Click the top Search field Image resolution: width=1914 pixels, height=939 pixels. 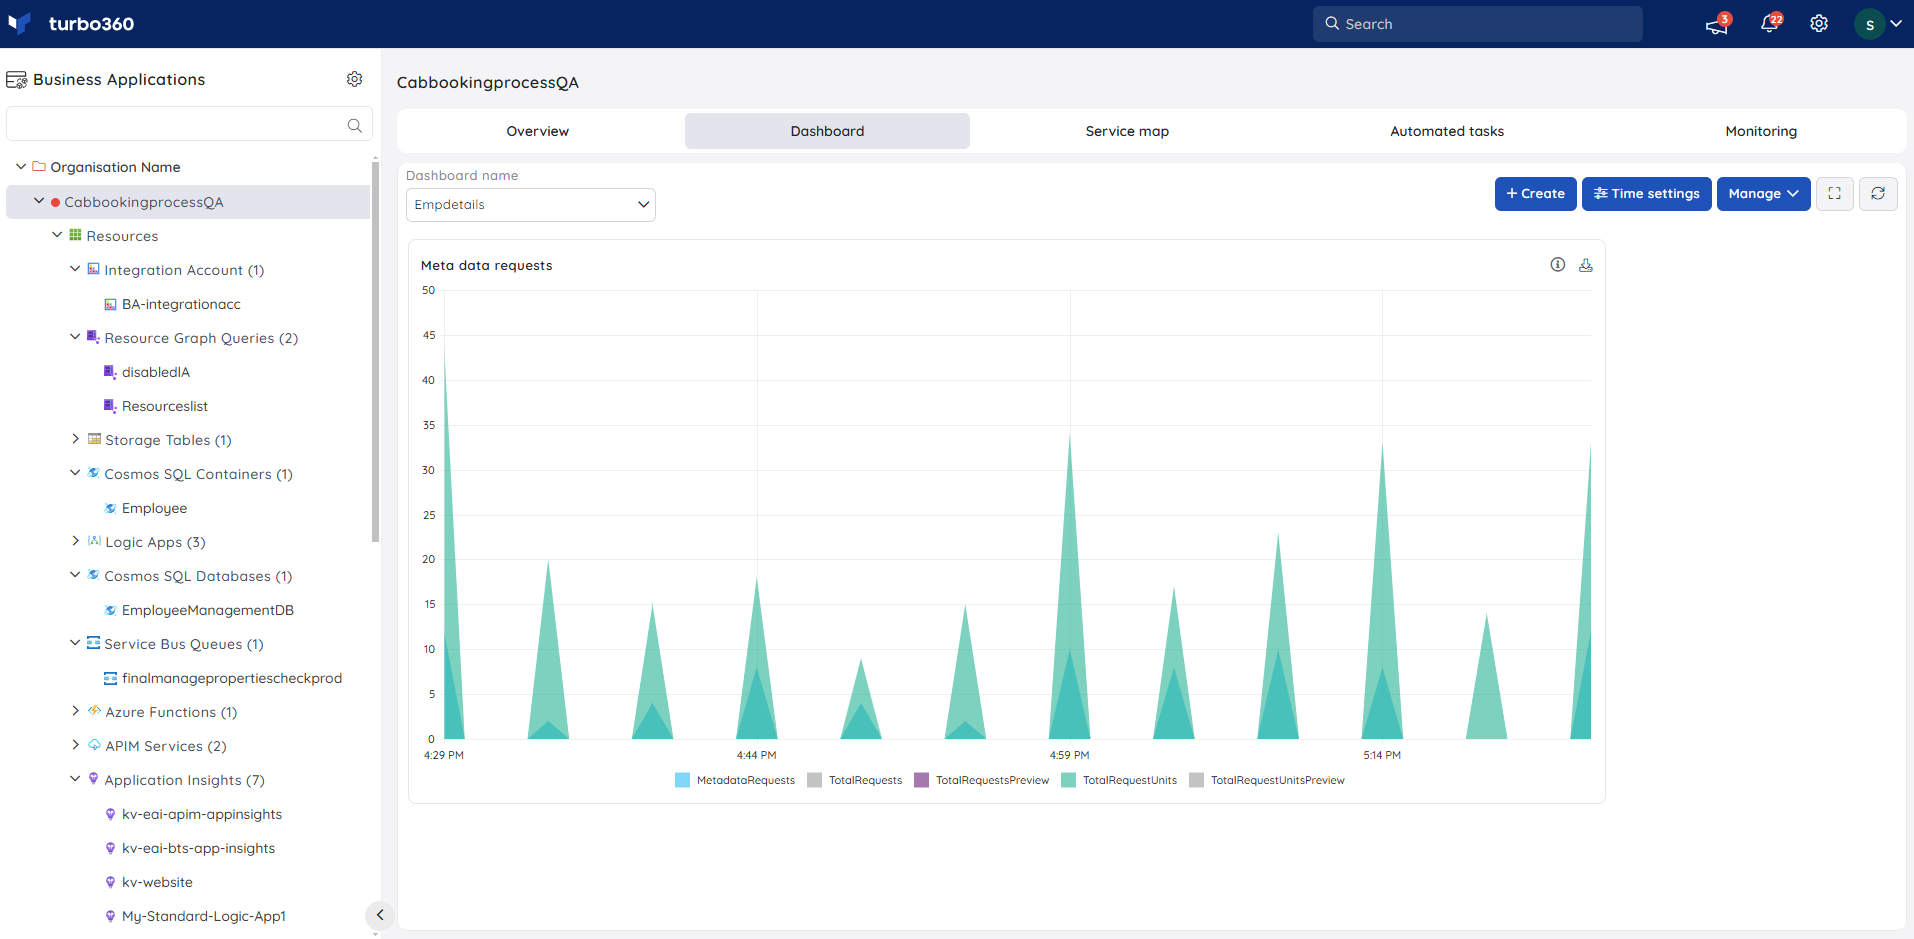click(1477, 24)
